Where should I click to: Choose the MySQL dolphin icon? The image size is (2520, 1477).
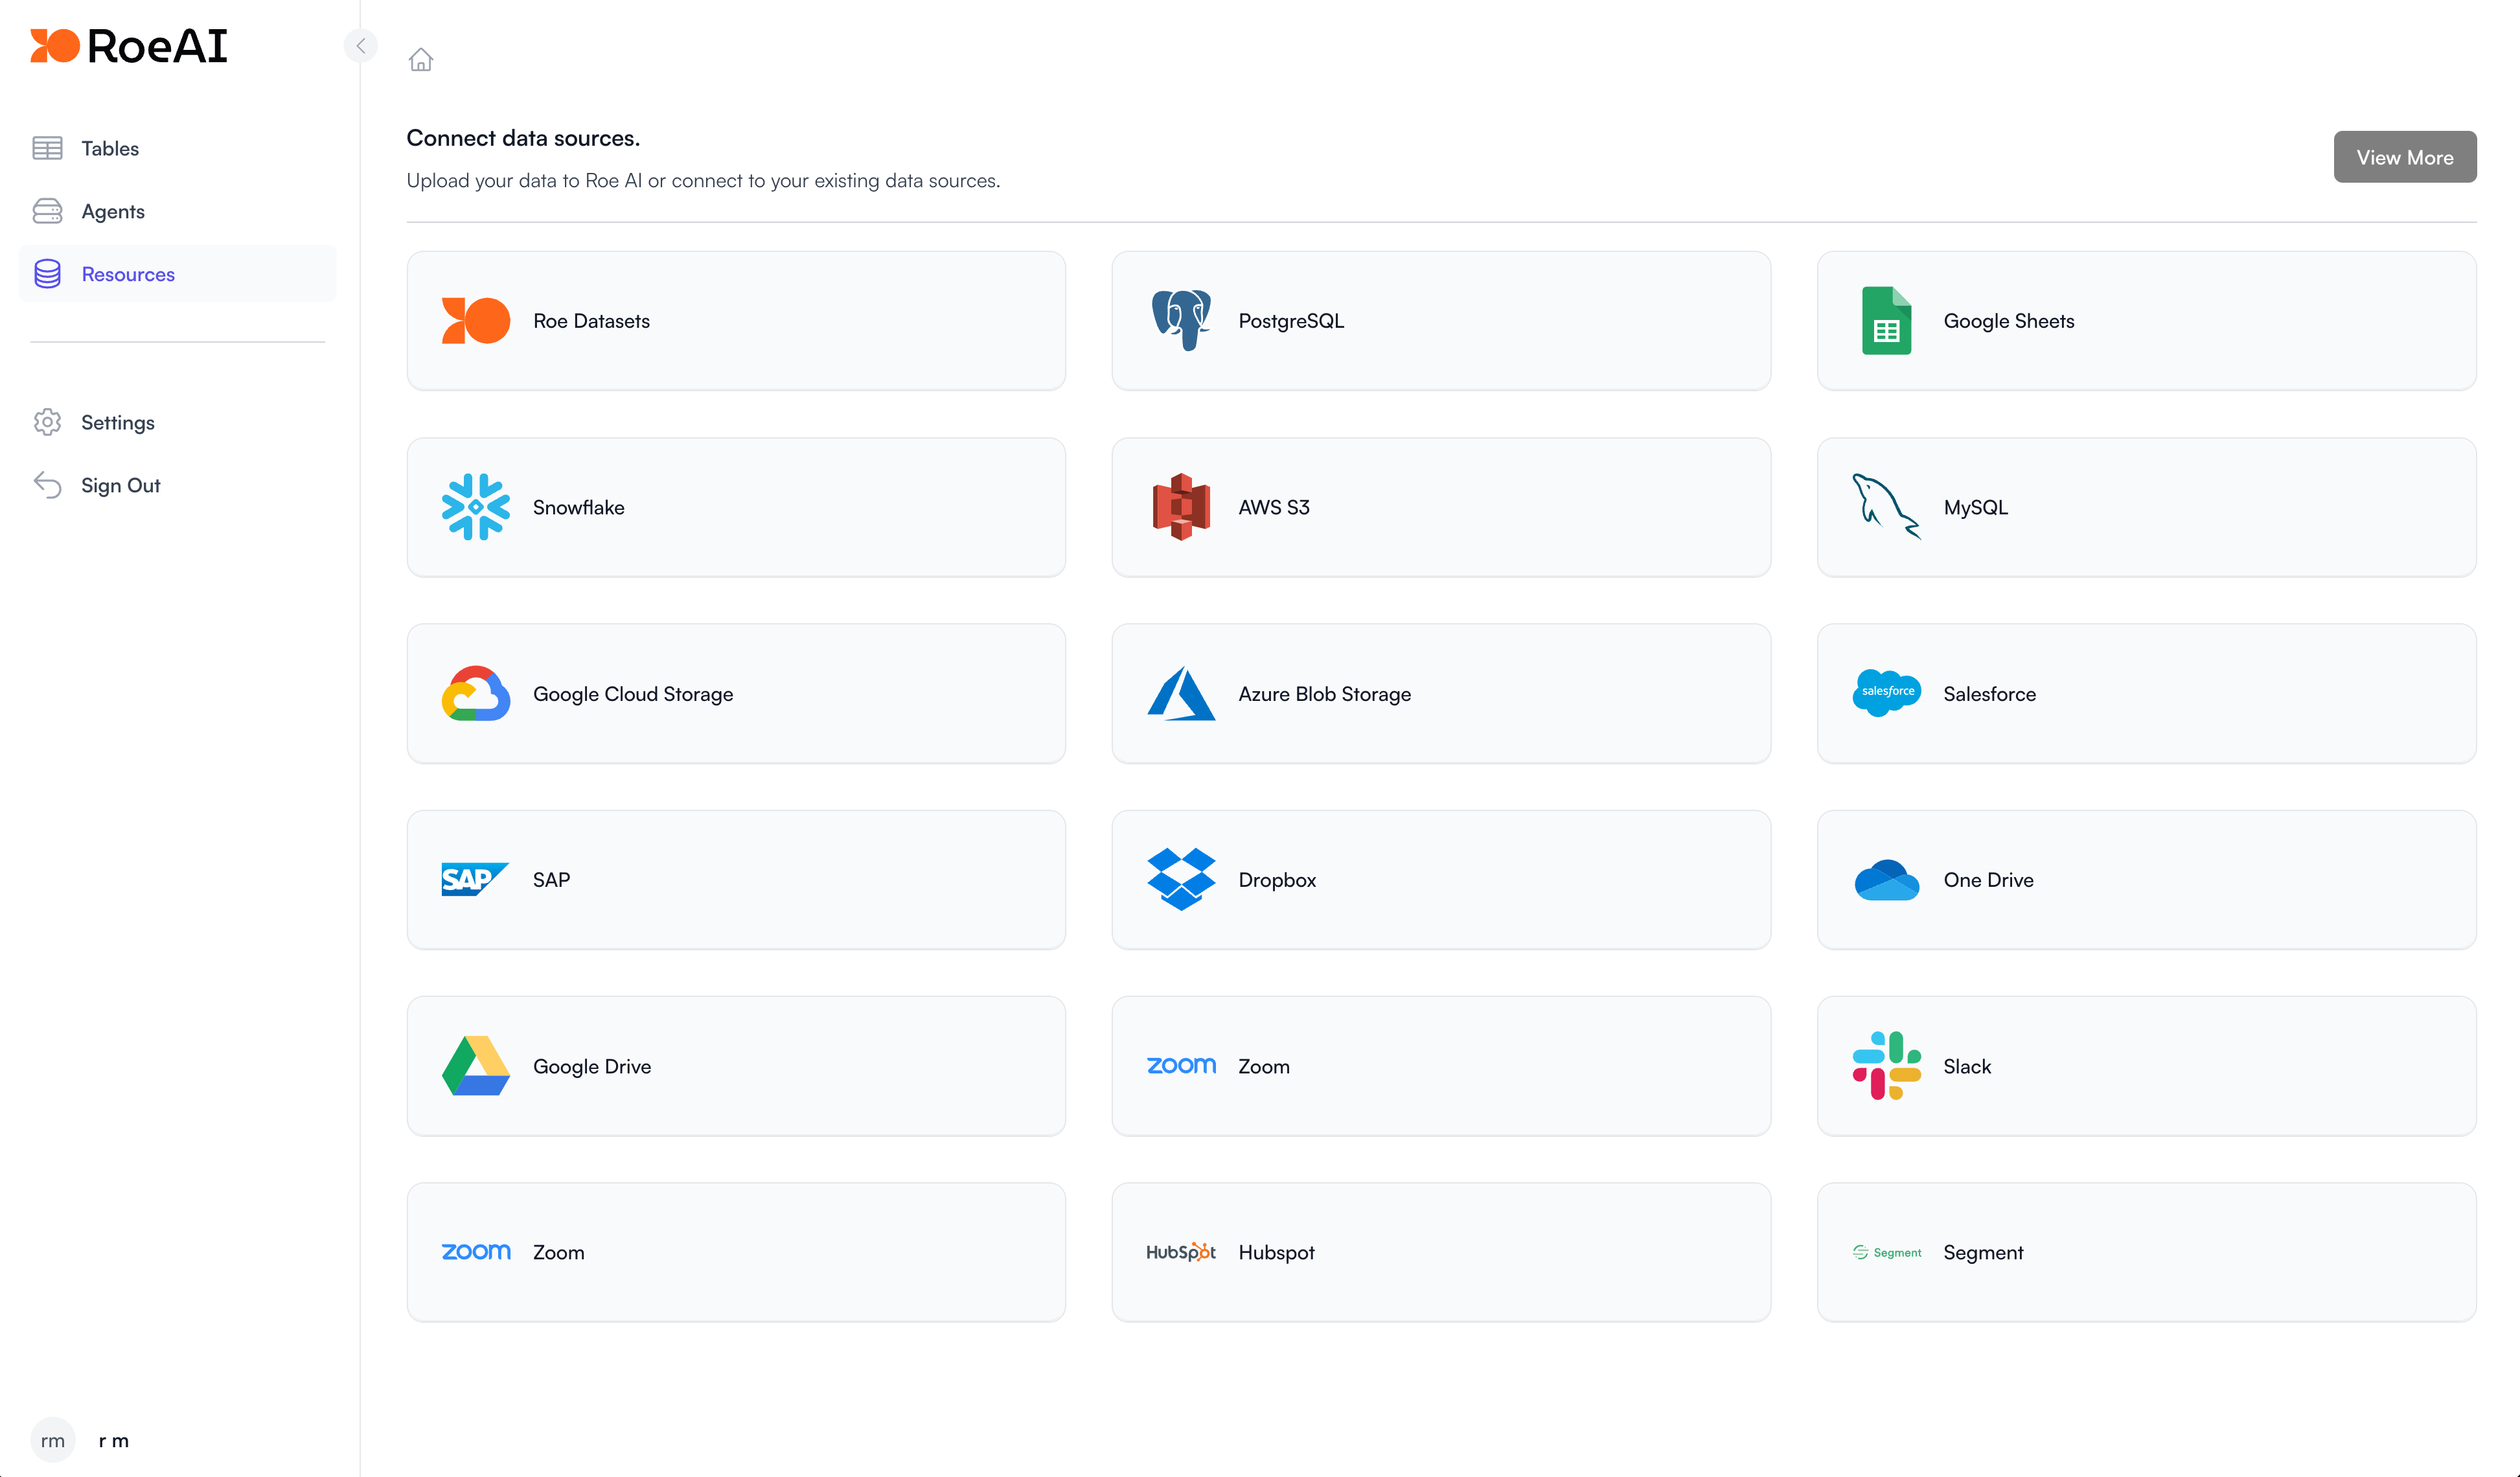[x=1885, y=507]
